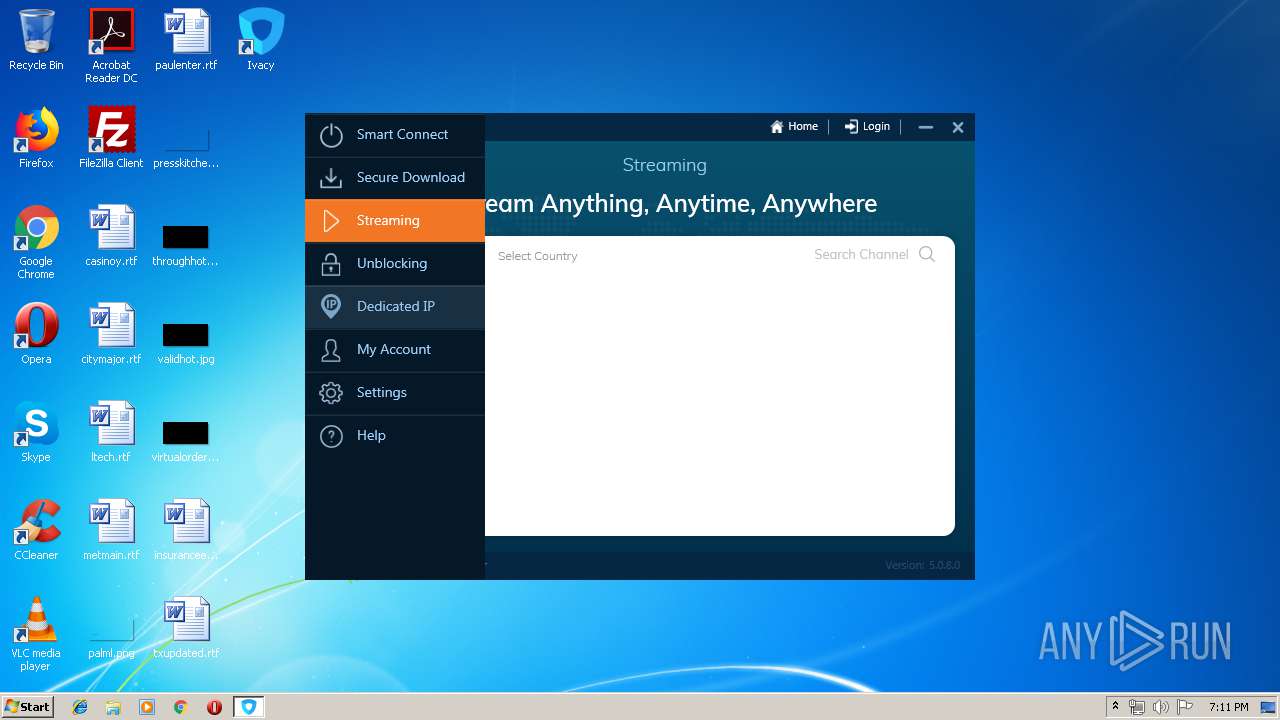Select the citymajor.rtf file
Screen dimensions: 1280x720
[x=111, y=334]
